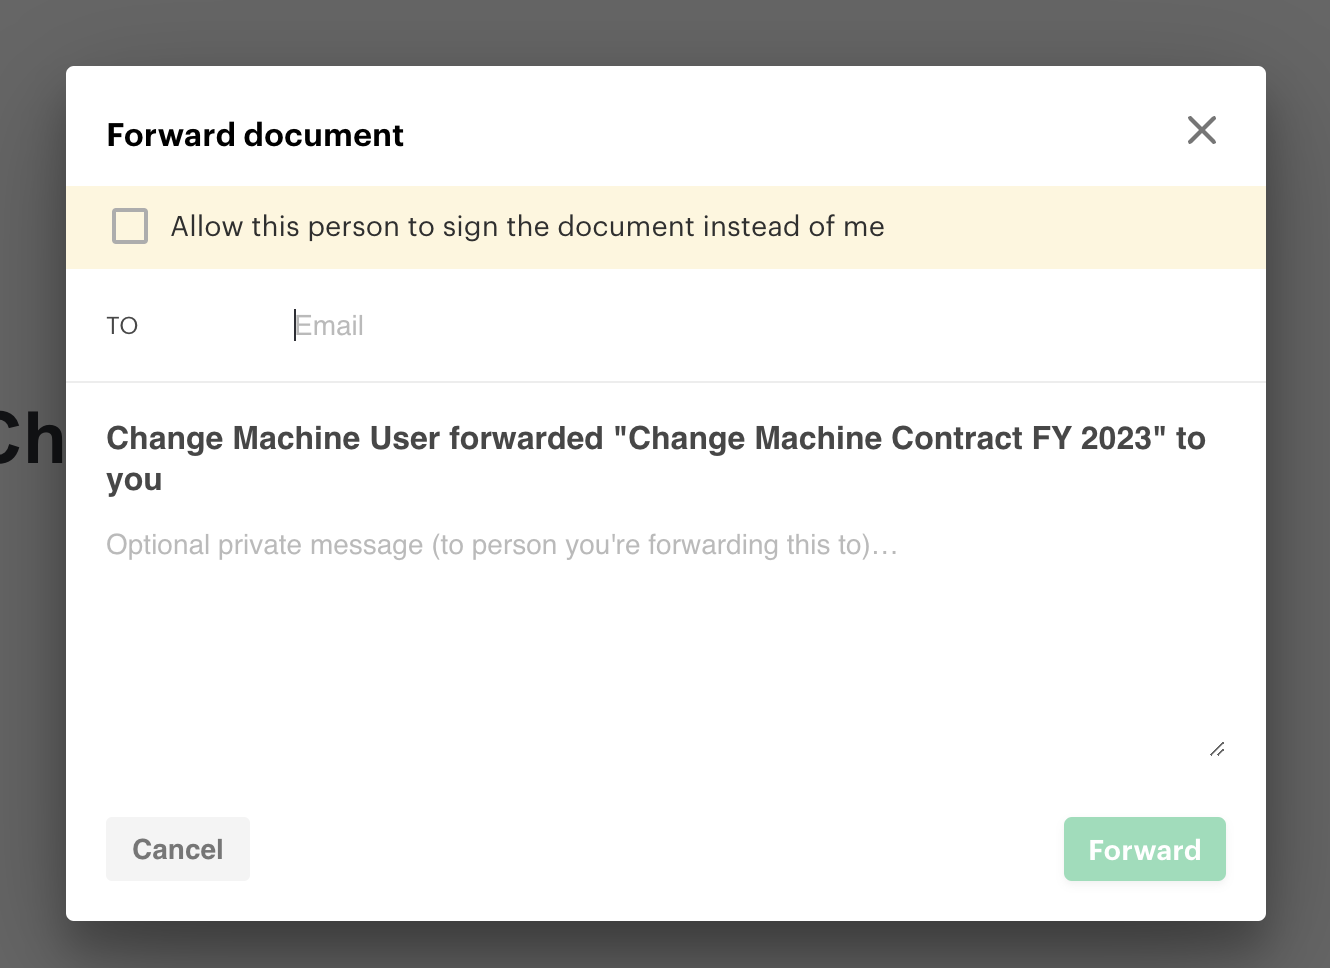This screenshot has width=1330, height=968.
Task: Close the Forward document dialog
Action: coord(1201,130)
